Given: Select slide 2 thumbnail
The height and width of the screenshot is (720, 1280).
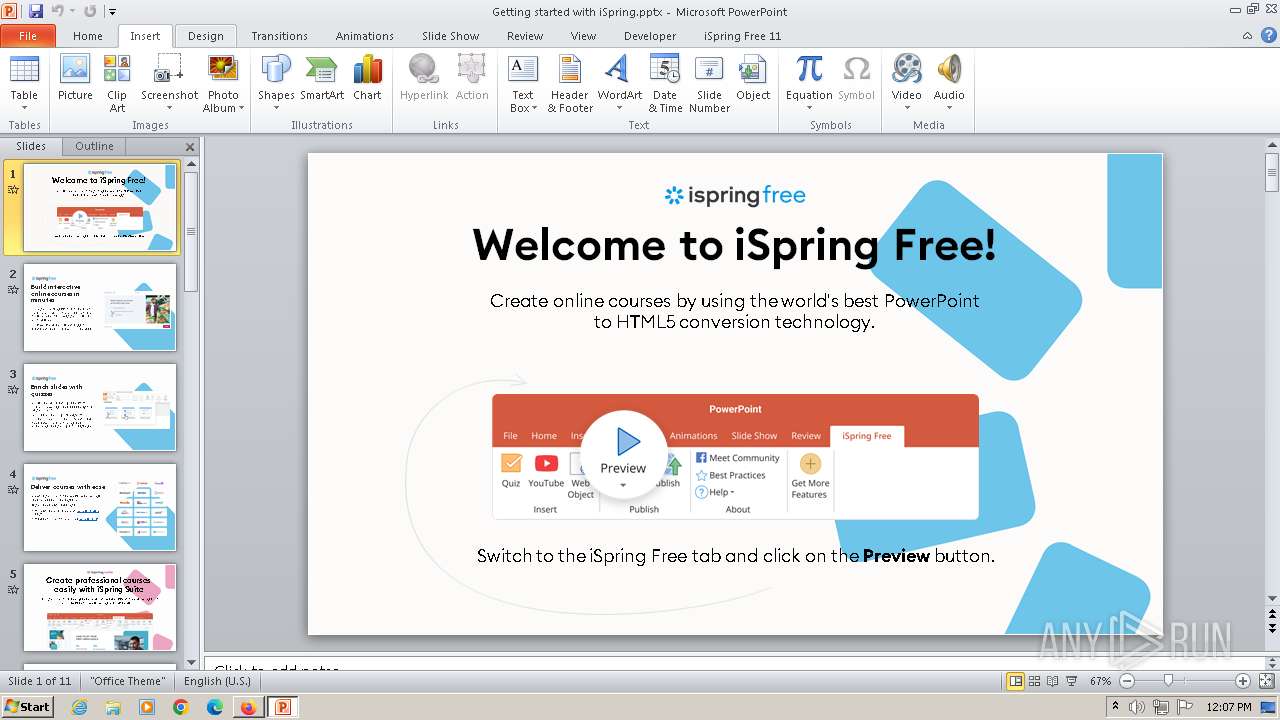Looking at the screenshot, I should coord(100,307).
